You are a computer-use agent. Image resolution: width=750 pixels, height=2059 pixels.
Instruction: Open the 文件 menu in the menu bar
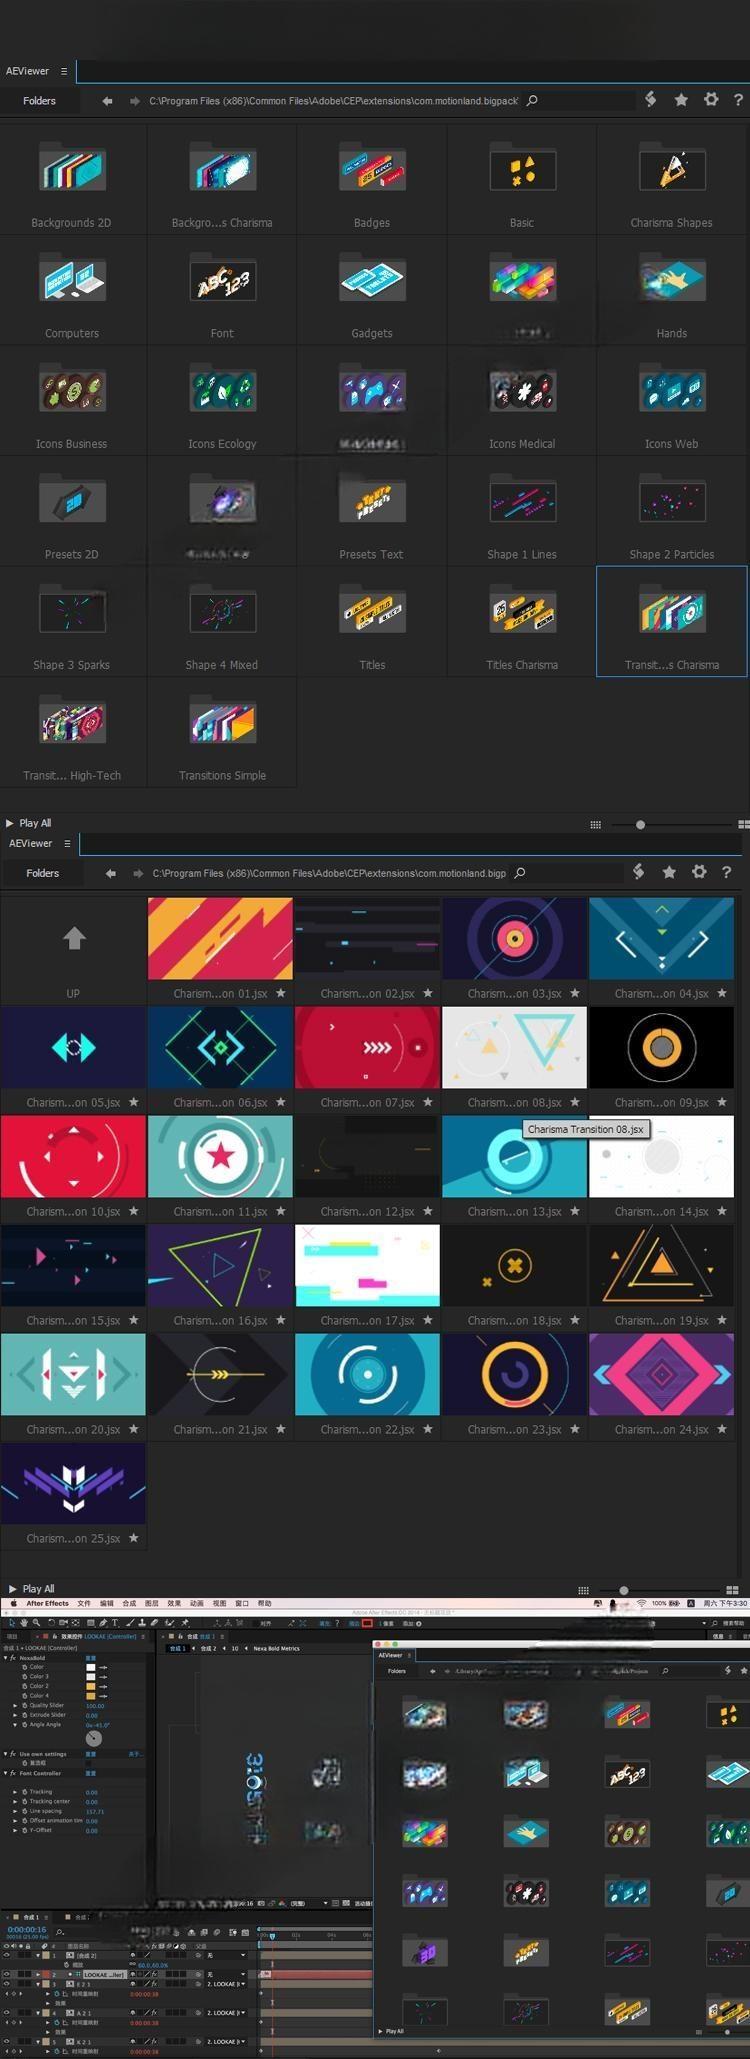[x=84, y=1603]
